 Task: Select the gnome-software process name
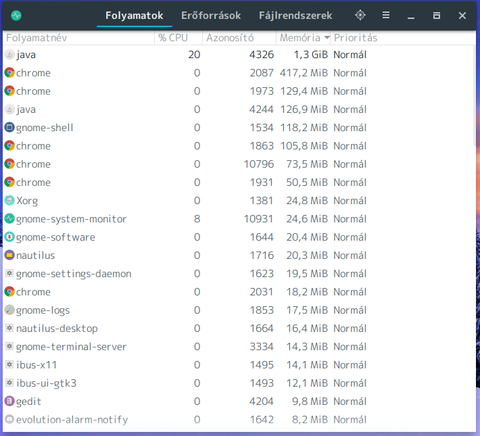click(x=56, y=237)
